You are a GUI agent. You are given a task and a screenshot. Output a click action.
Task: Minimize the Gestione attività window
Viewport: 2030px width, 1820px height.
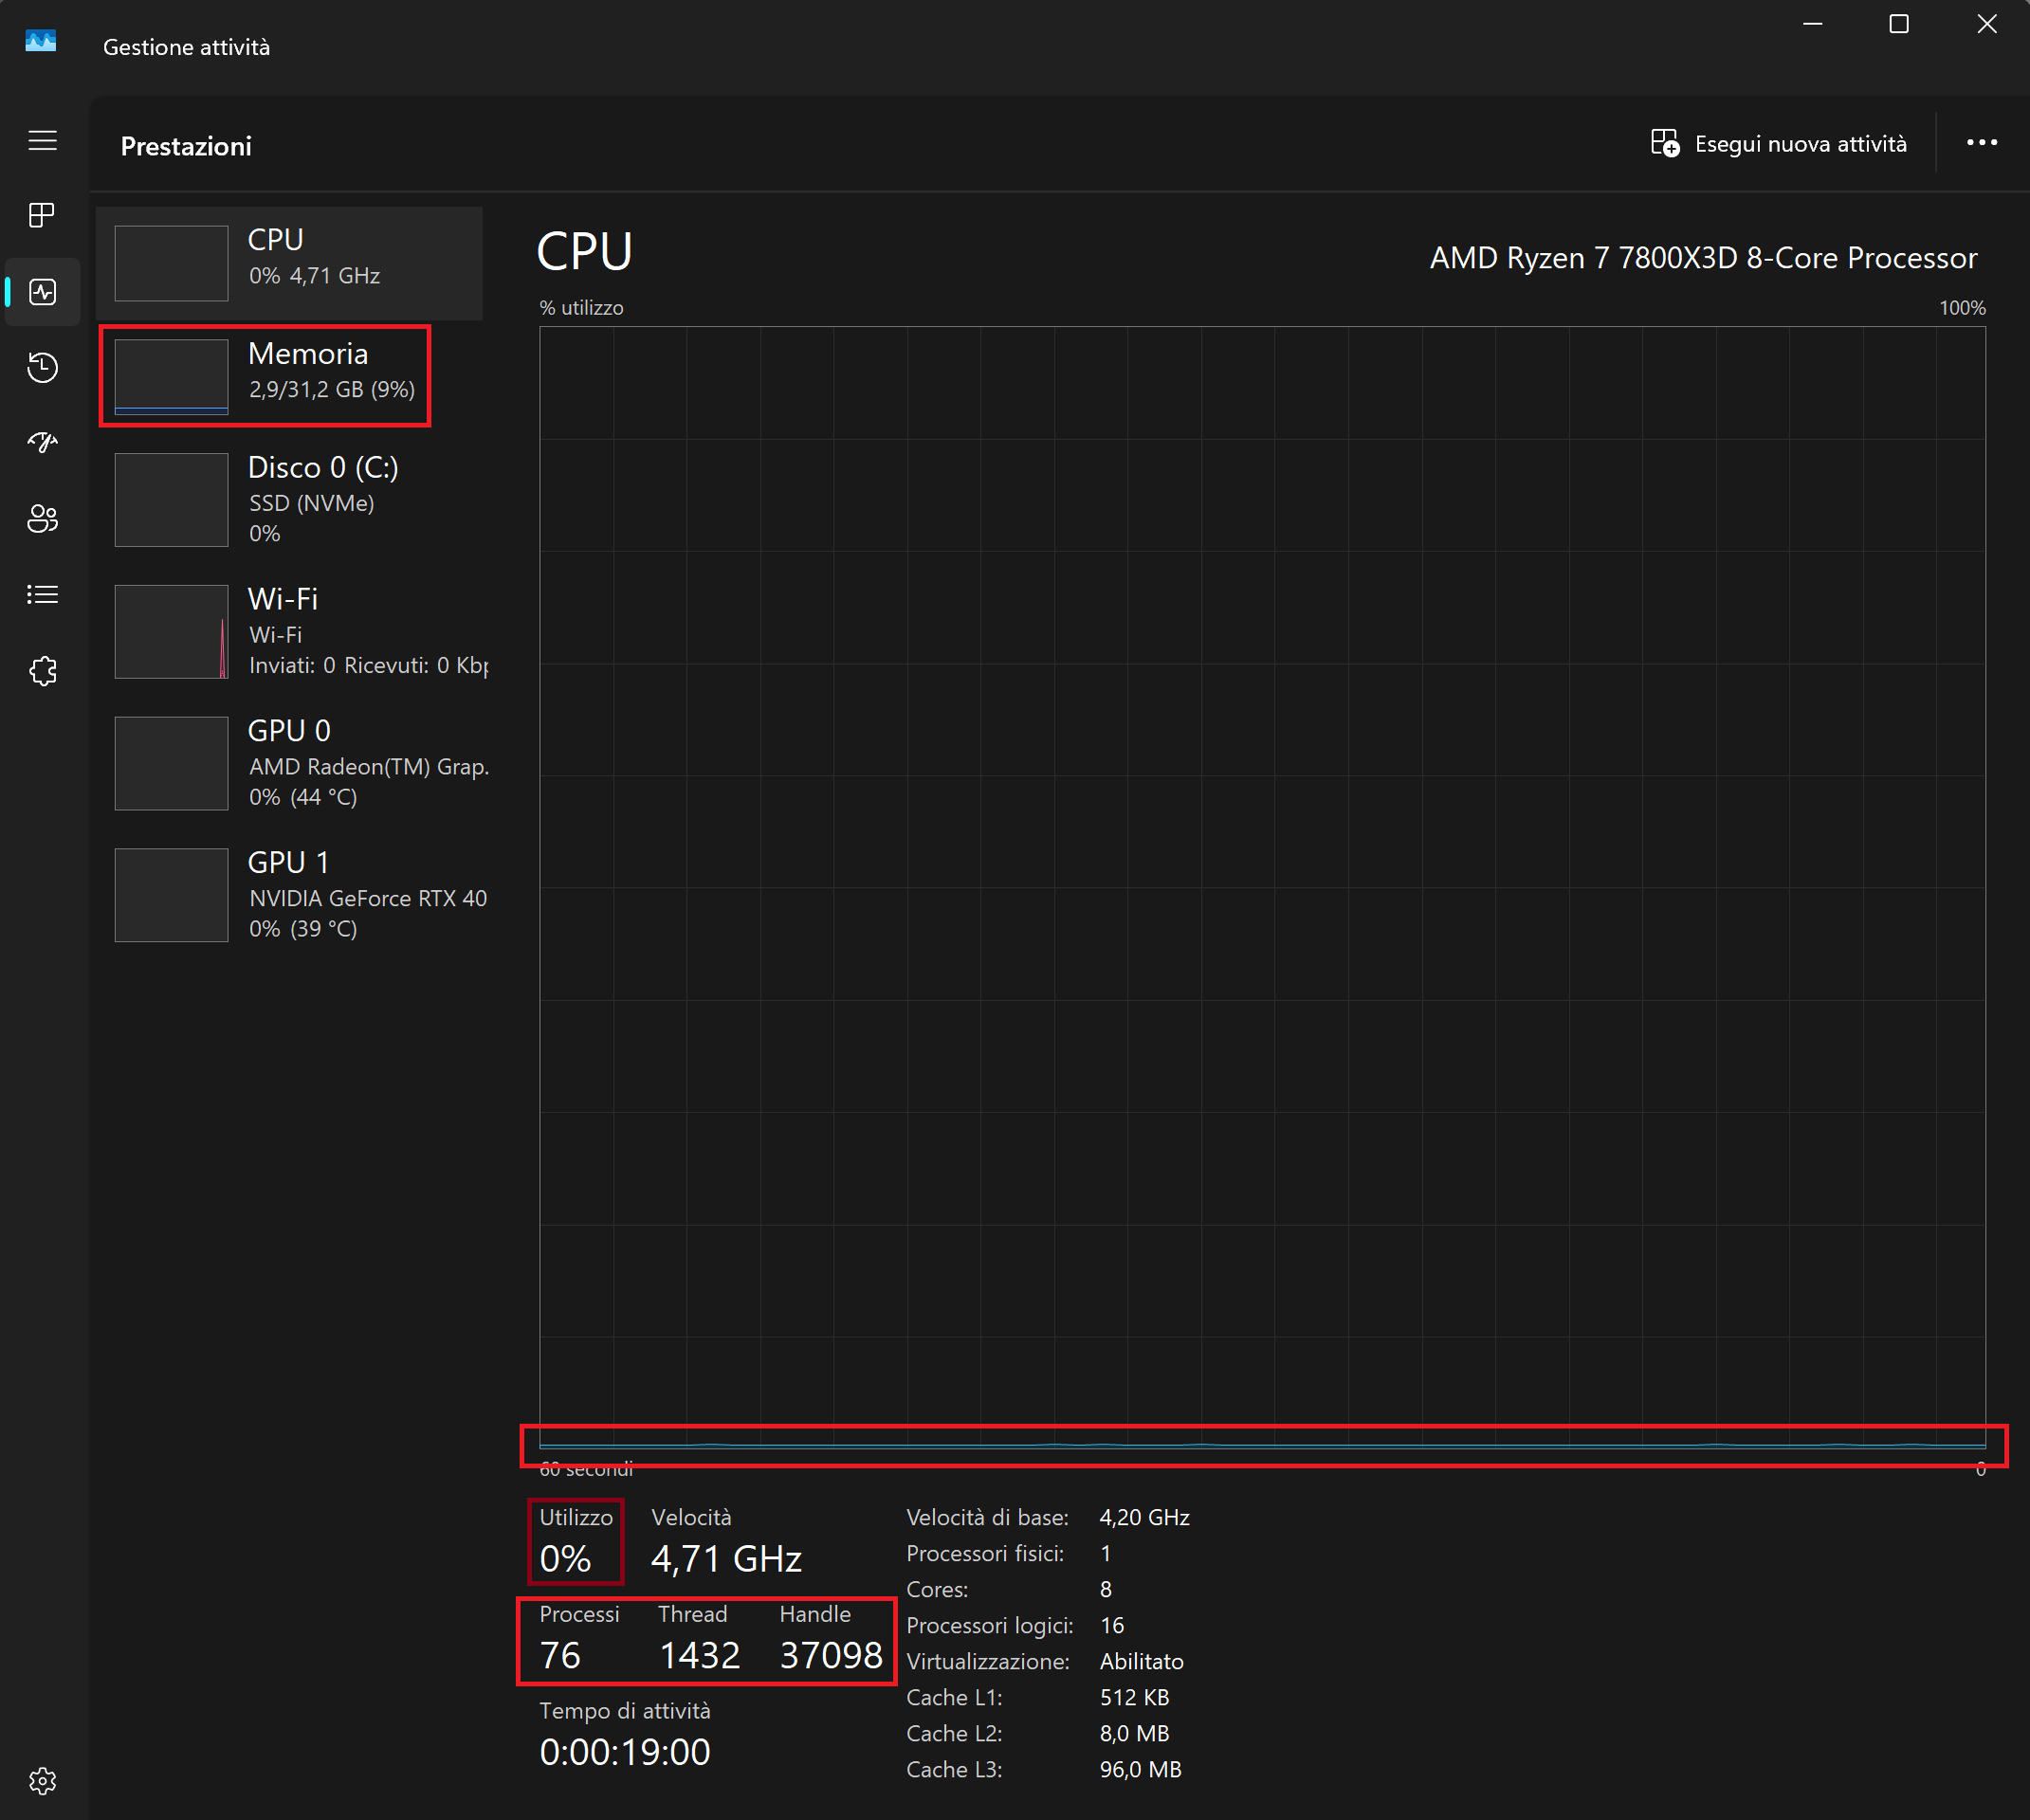tap(1813, 24)
